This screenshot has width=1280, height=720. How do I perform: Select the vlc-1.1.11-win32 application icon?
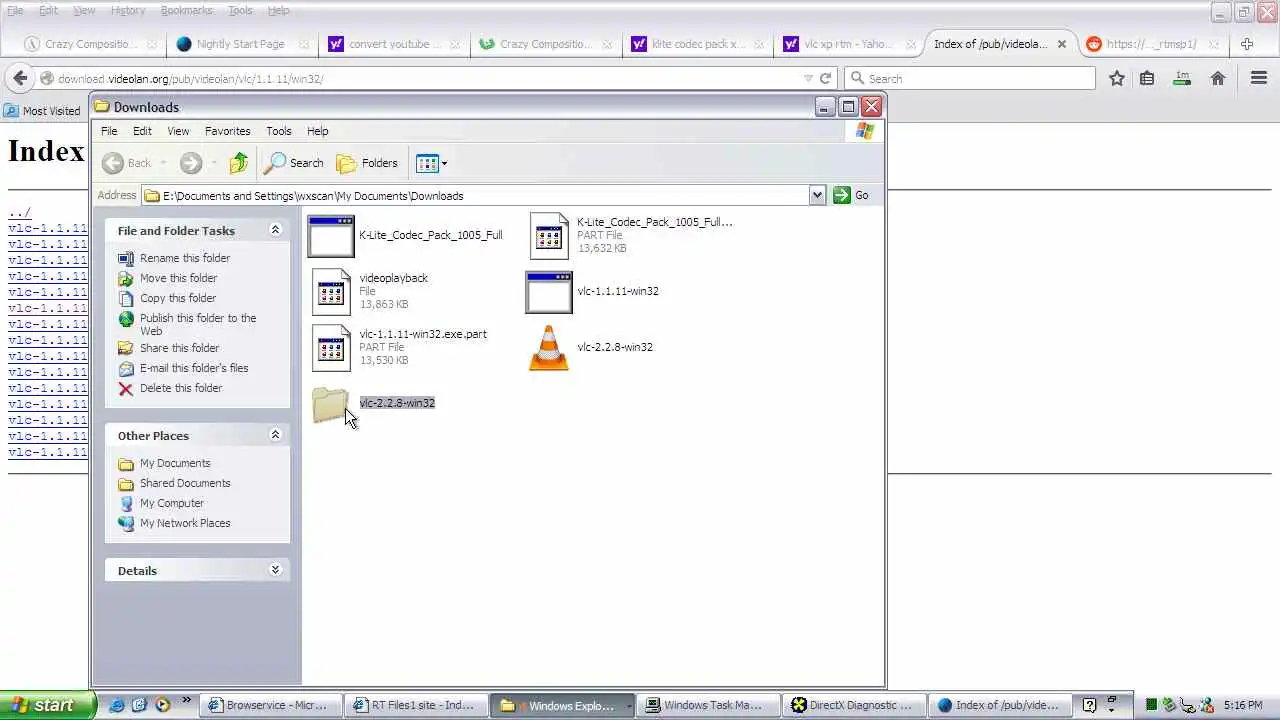pyautogui.click(x=549, y=292)
